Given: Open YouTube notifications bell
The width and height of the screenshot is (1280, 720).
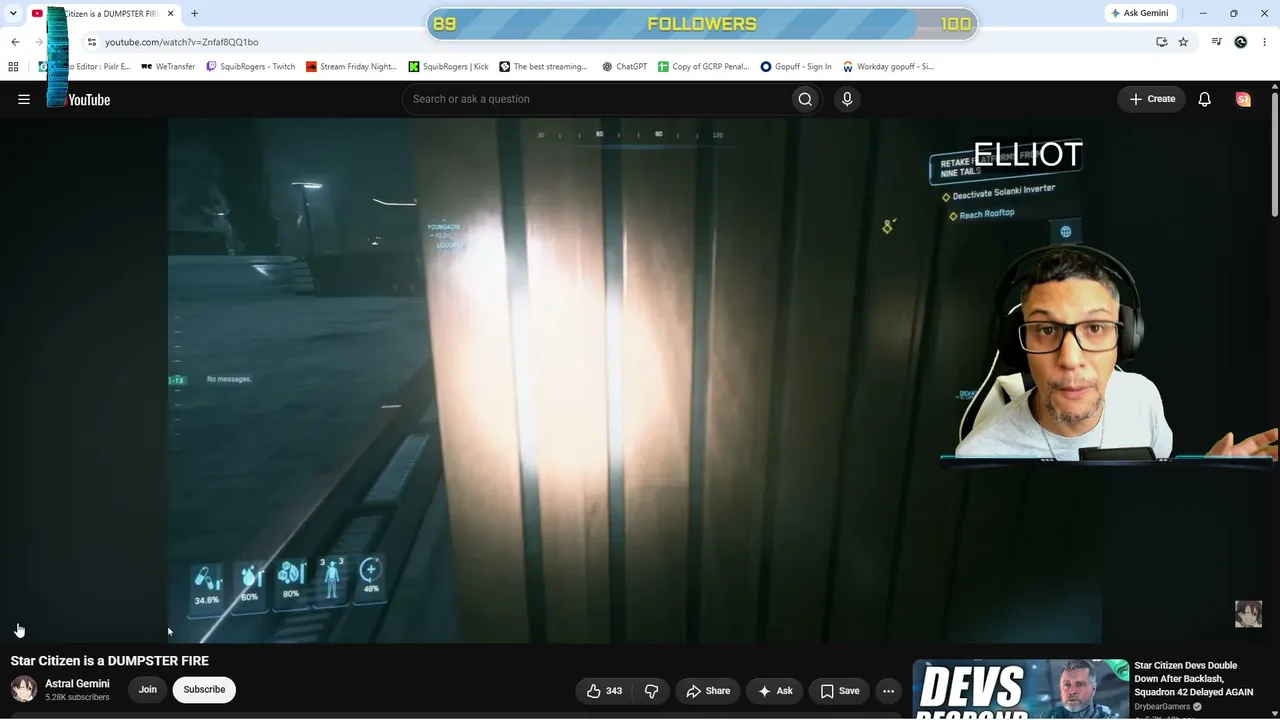Looking at the screenshot, I should tap(1205, 99).
